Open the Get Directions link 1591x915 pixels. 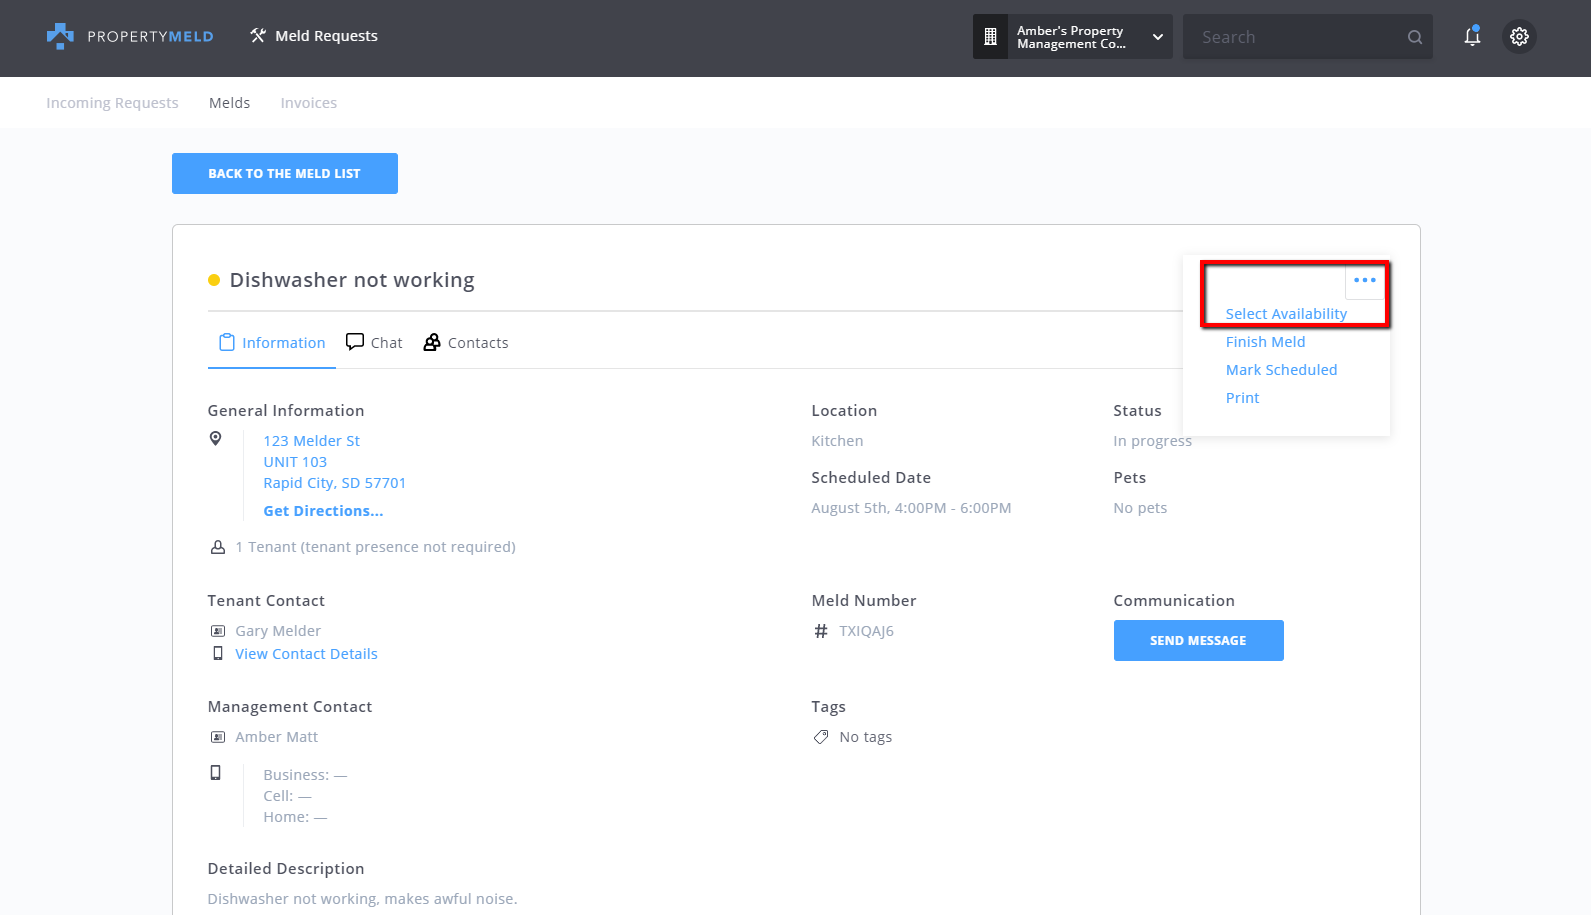323,511
